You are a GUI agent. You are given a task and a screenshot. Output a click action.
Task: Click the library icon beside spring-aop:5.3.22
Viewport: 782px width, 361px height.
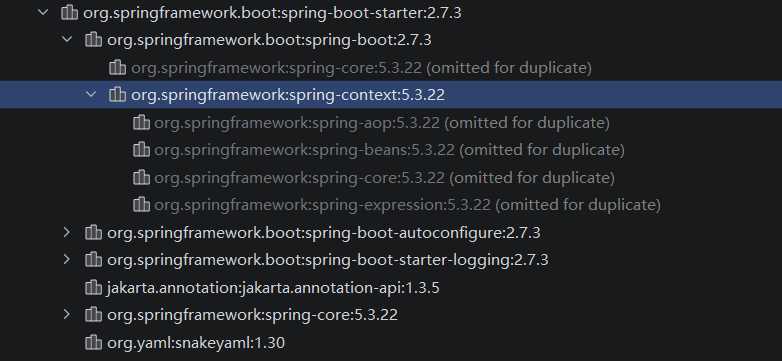(x=141, y=122)
